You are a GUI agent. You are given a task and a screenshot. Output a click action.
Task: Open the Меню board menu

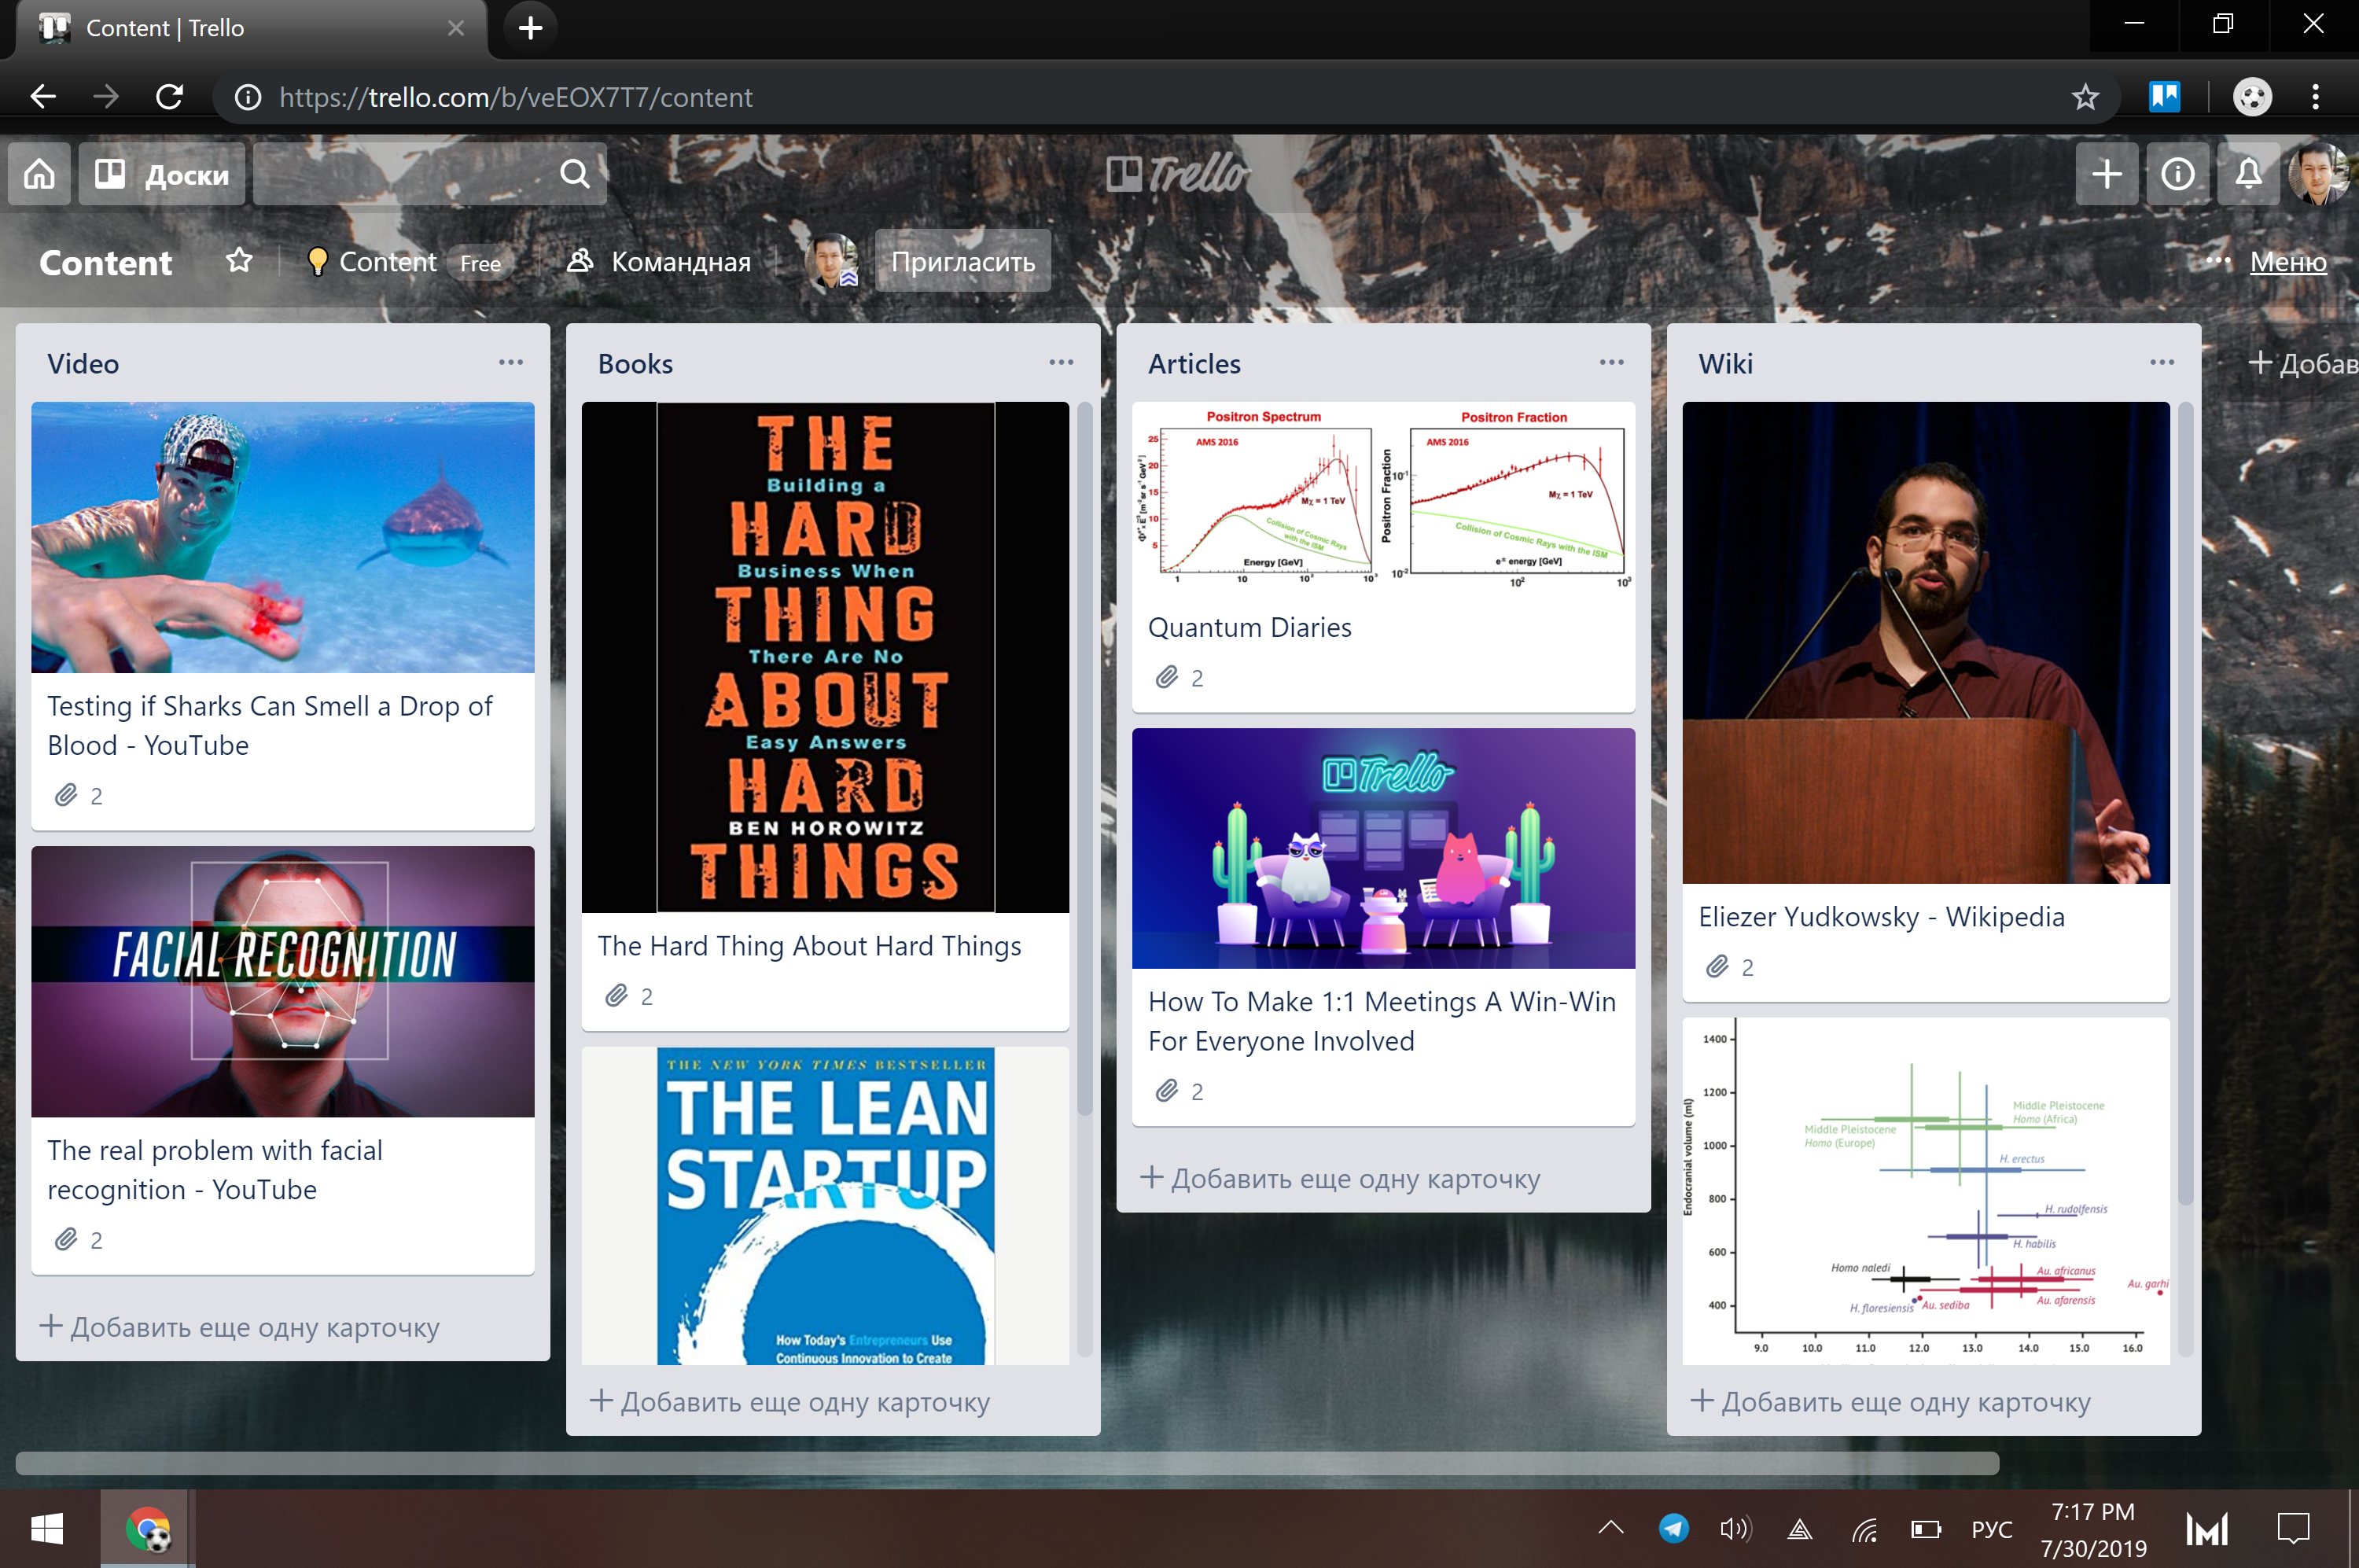[x=2266, y=261]
